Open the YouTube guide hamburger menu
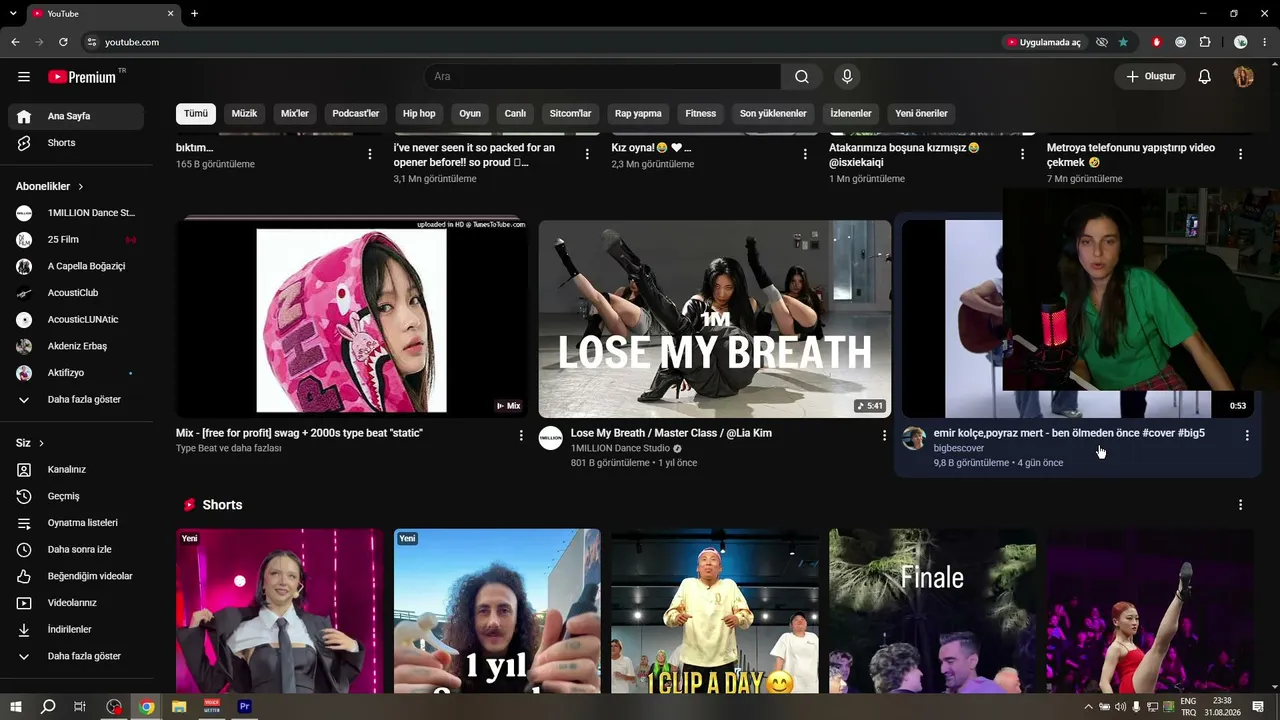1280x720 pixels. (x=24, y=77)
